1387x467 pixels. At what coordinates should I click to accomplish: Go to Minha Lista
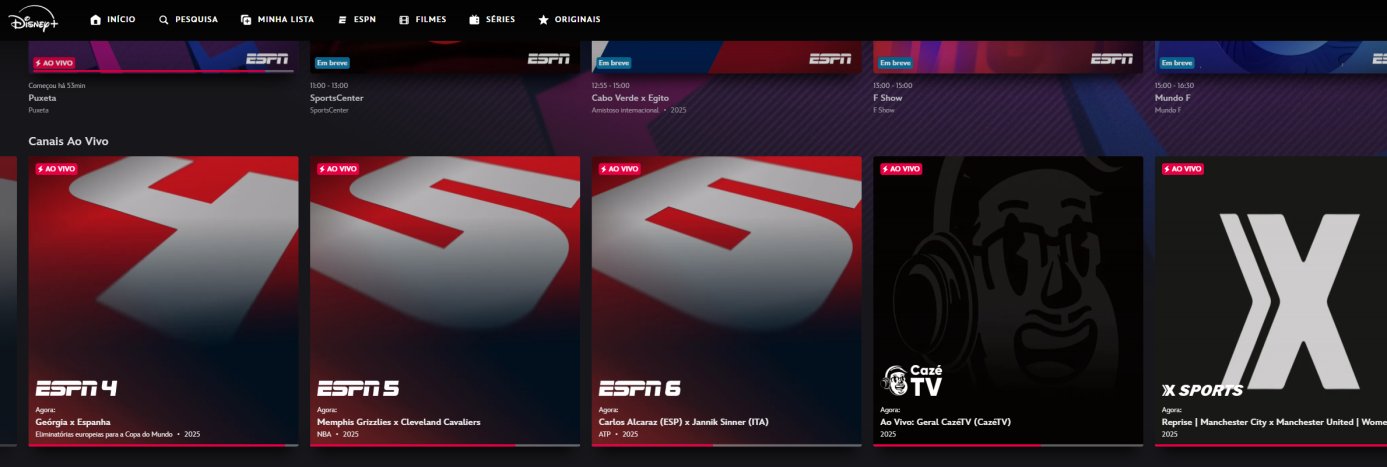[x=286, y=20]
